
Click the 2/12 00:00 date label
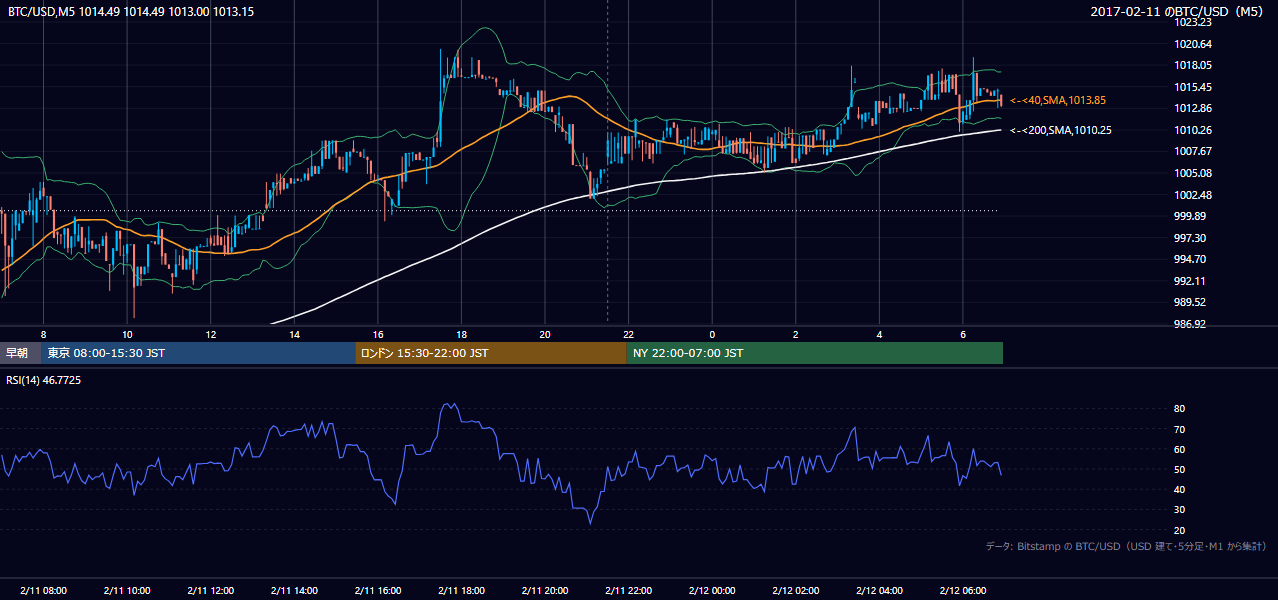pos(712,590)
